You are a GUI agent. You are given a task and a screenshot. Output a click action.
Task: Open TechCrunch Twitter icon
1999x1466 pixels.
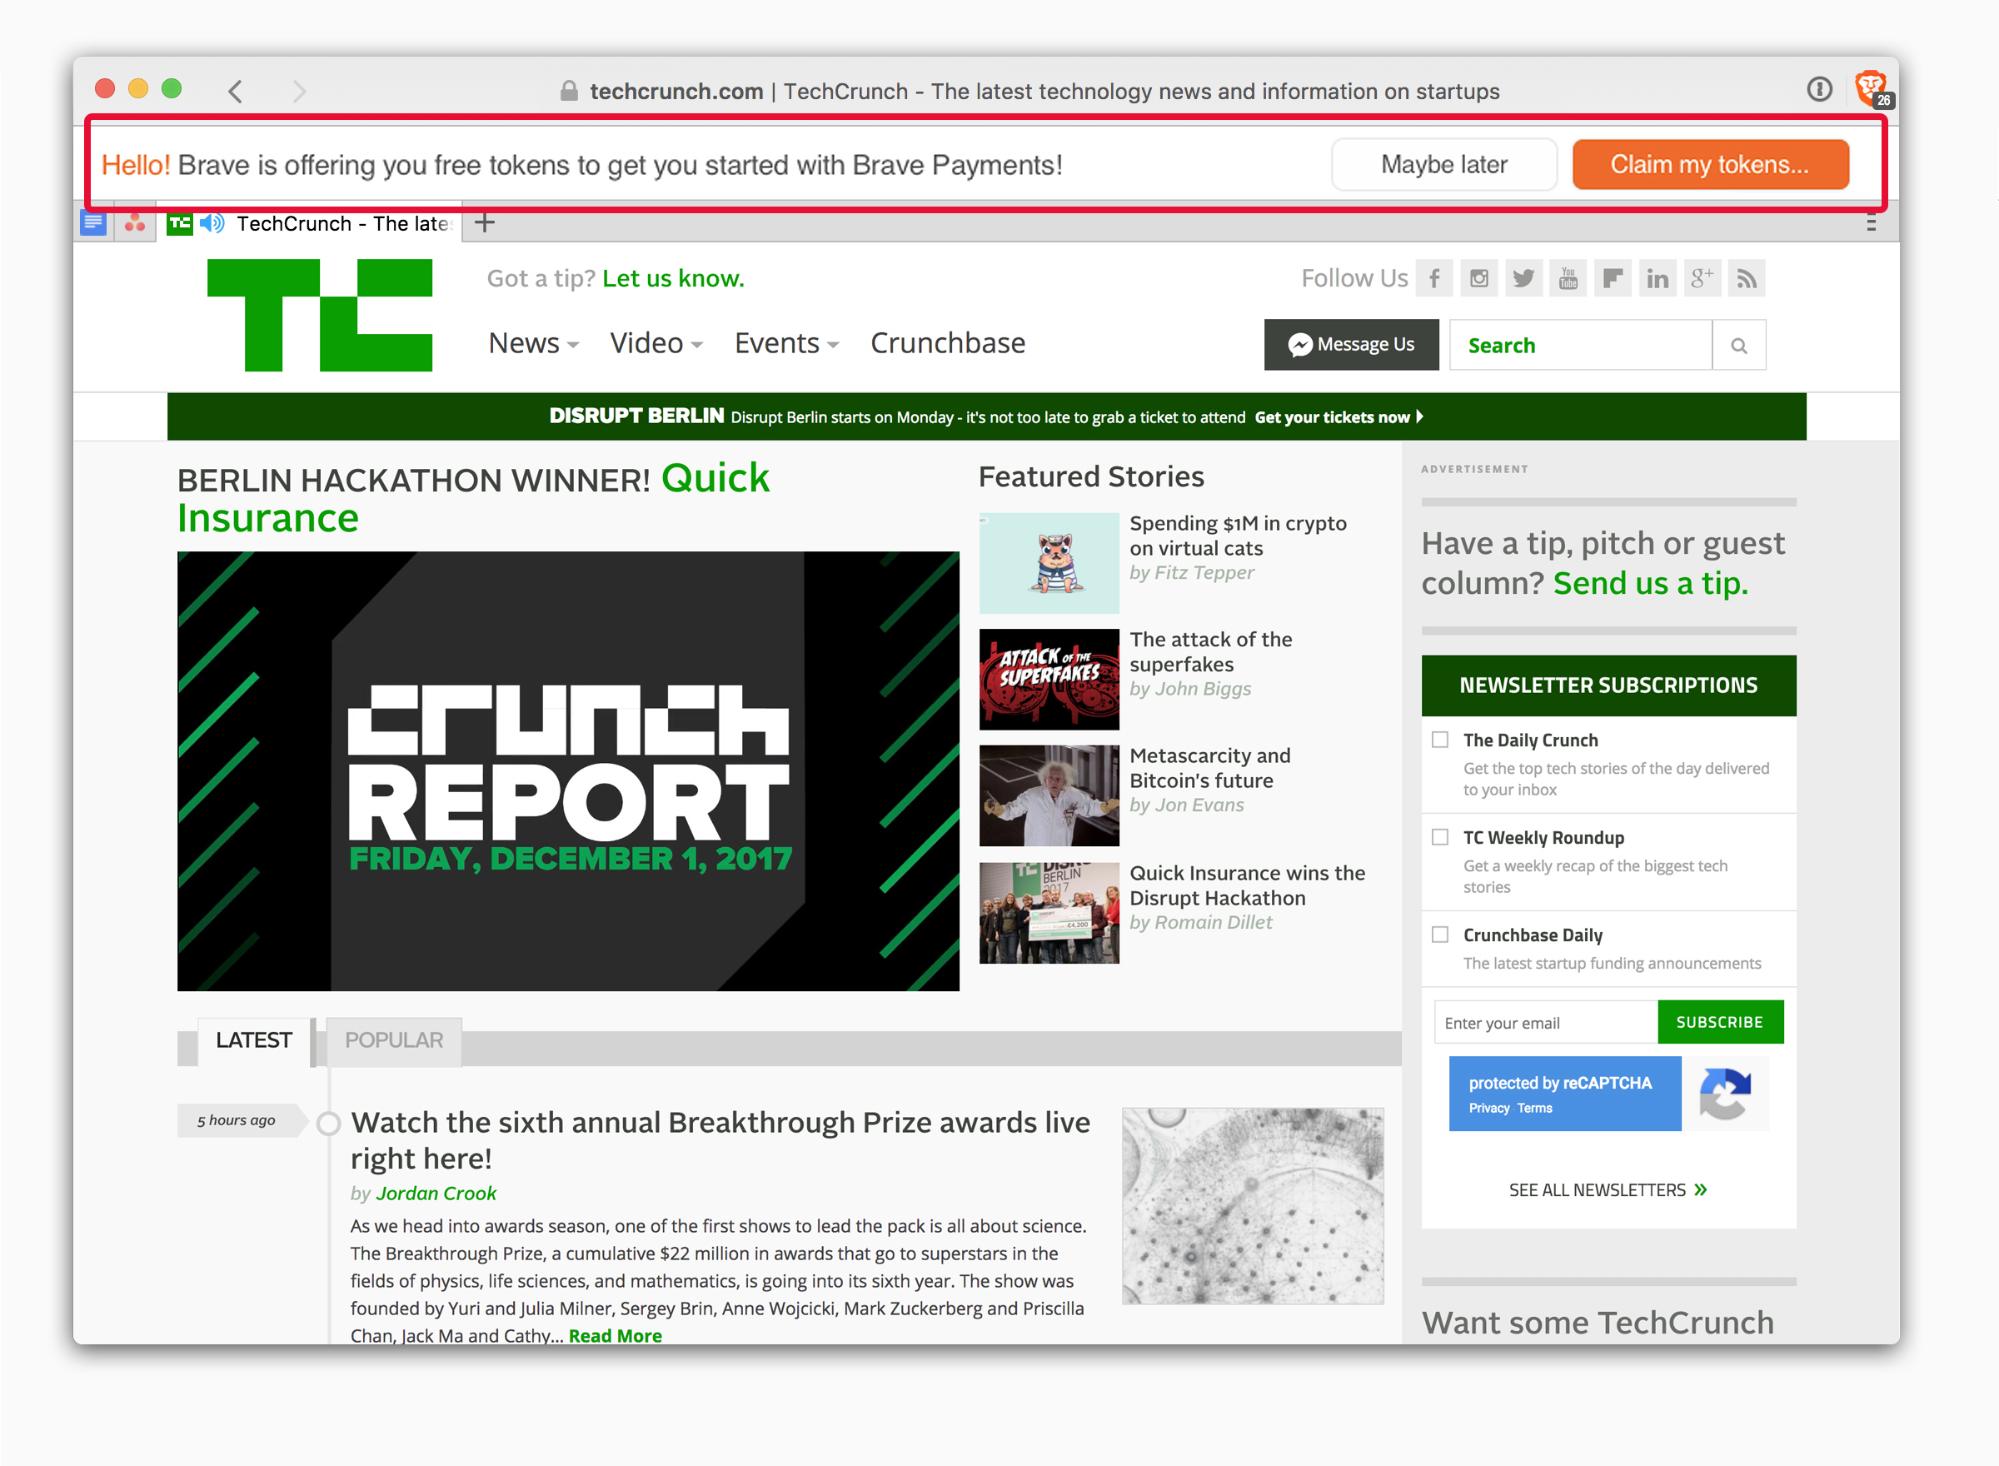click(1524, 278)
